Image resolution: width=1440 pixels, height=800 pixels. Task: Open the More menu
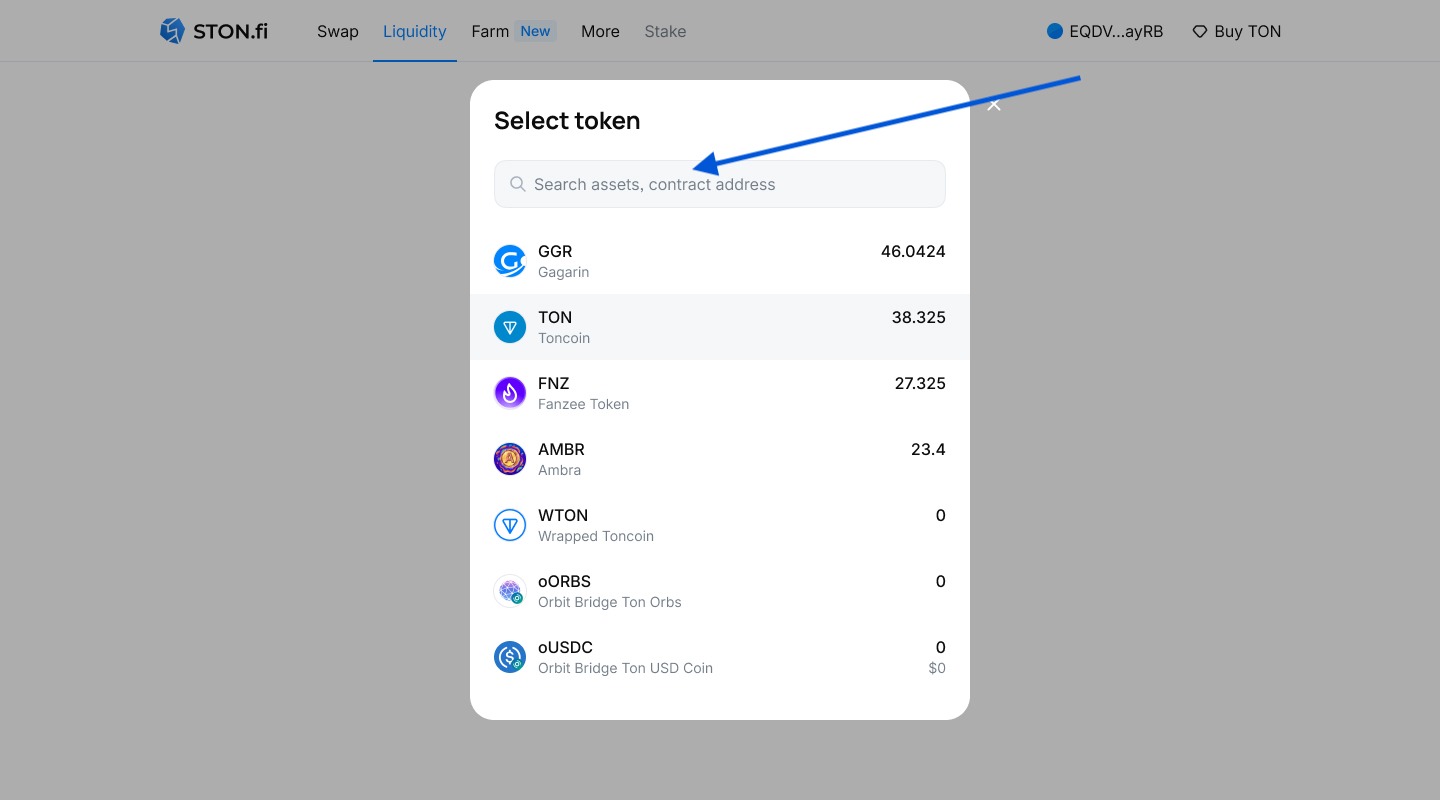pyautogui.click(x=600, y=31)
